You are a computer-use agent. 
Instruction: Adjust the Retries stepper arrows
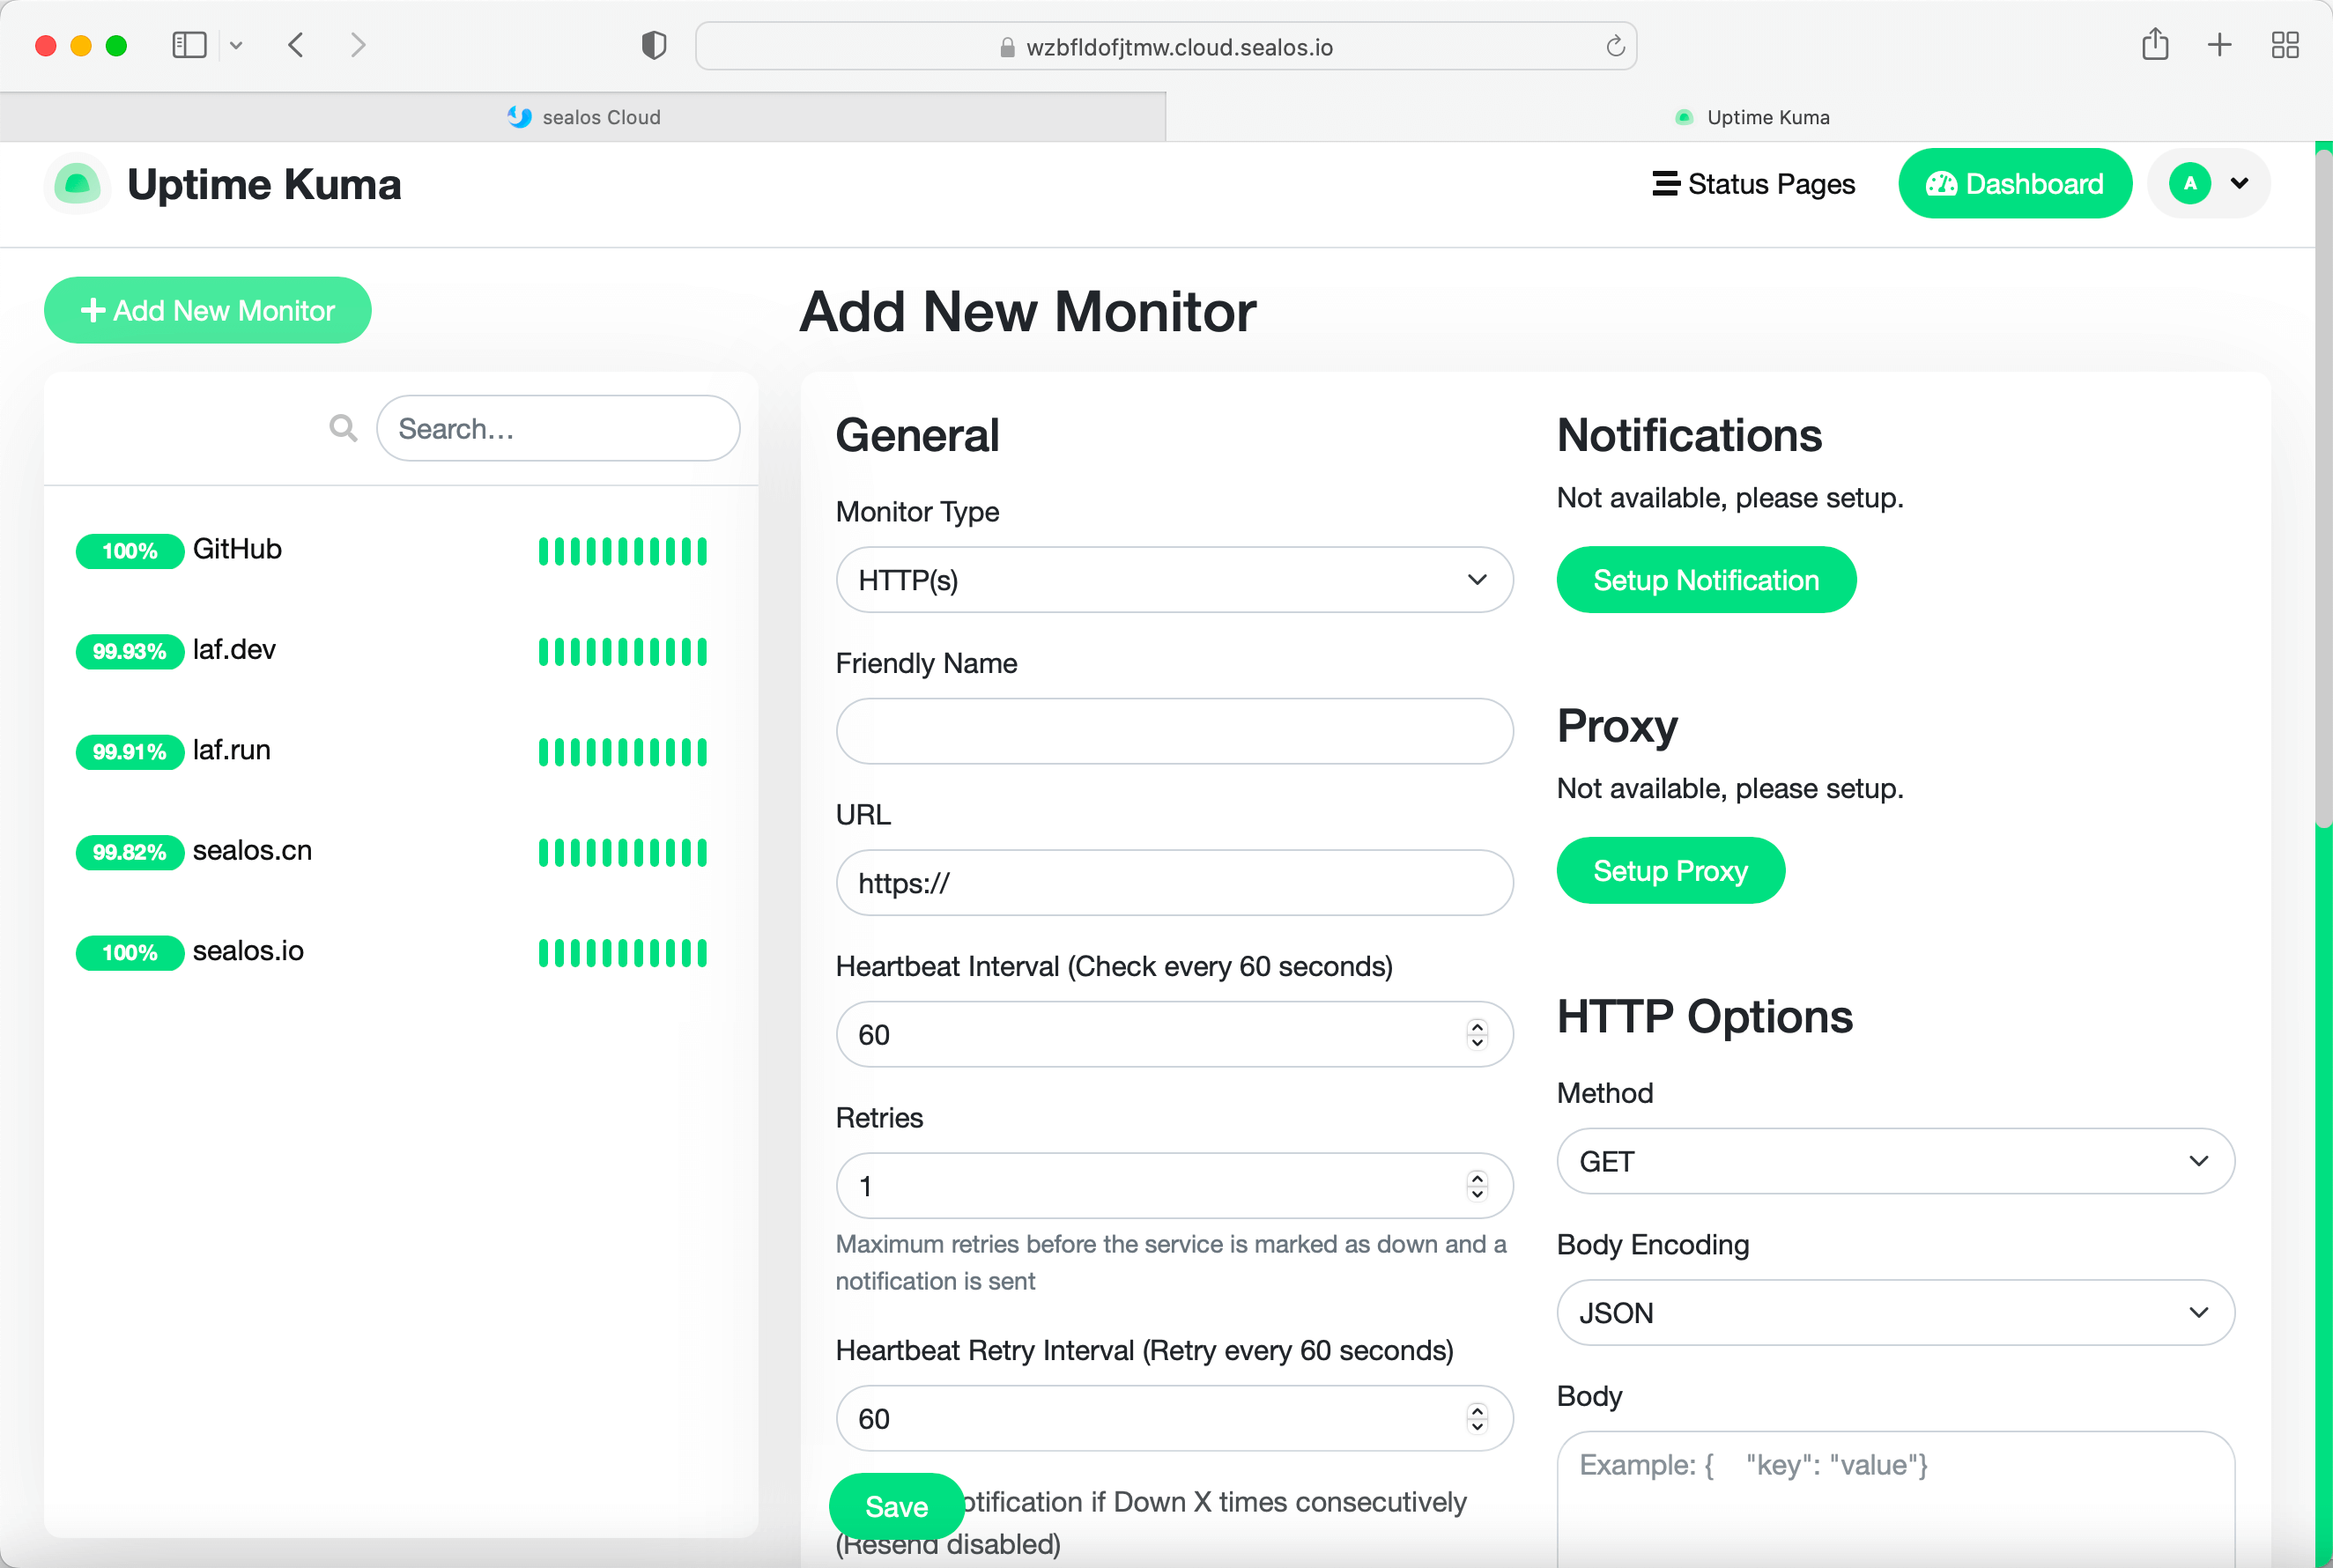point(1476,1186)
